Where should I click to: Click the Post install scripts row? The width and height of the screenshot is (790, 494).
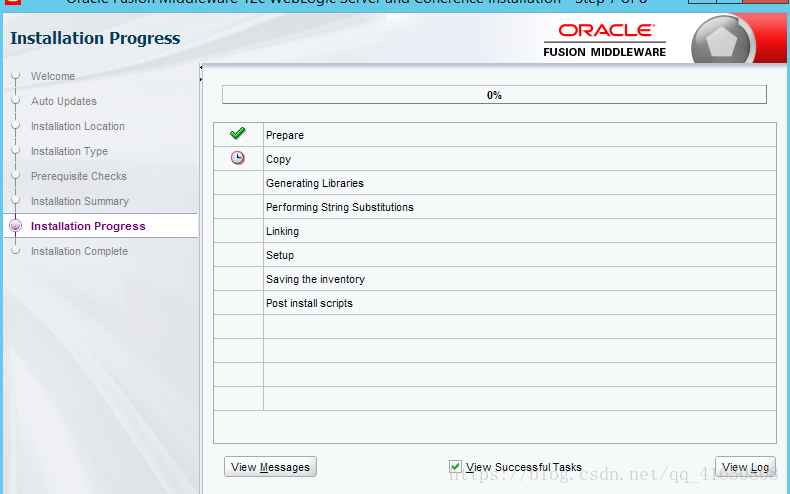[x=494, y=303]
